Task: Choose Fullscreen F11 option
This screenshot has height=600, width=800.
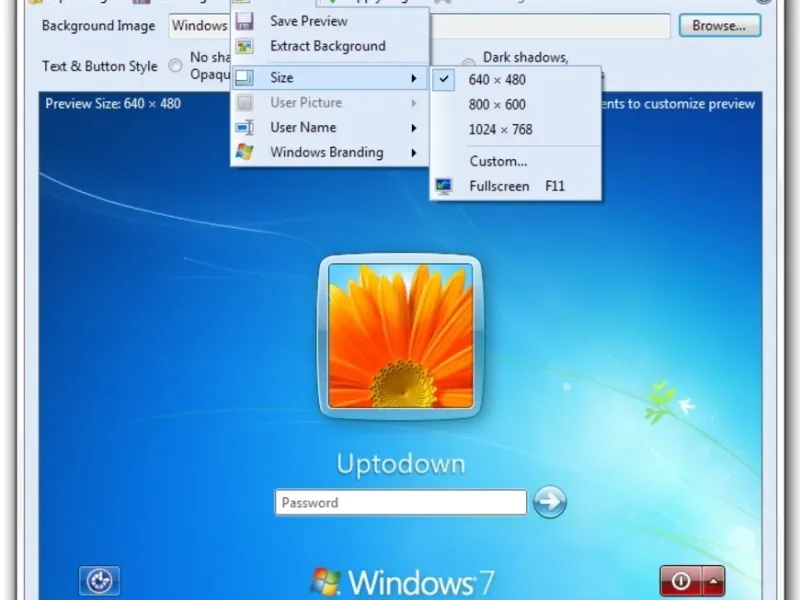Action: (x=515, y=186)
